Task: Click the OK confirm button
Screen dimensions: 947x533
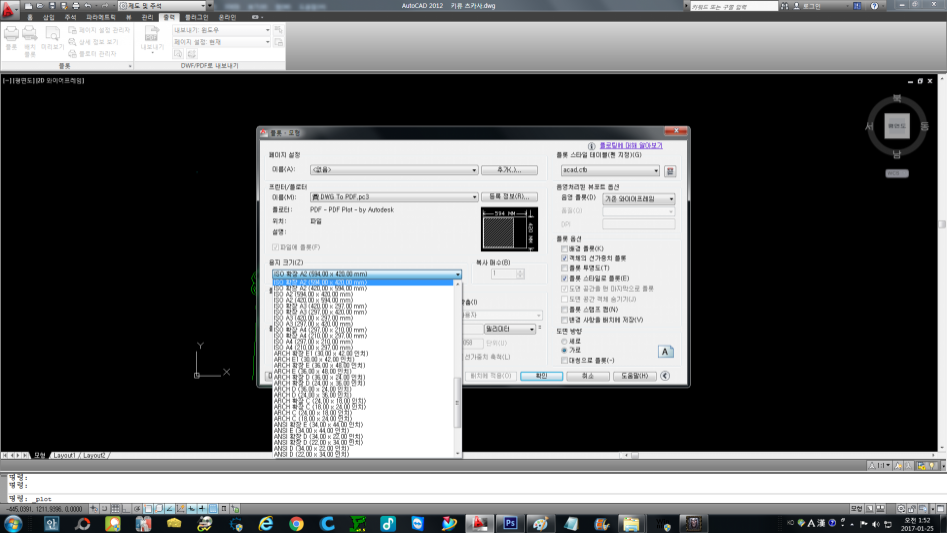Action: point(541,376)
